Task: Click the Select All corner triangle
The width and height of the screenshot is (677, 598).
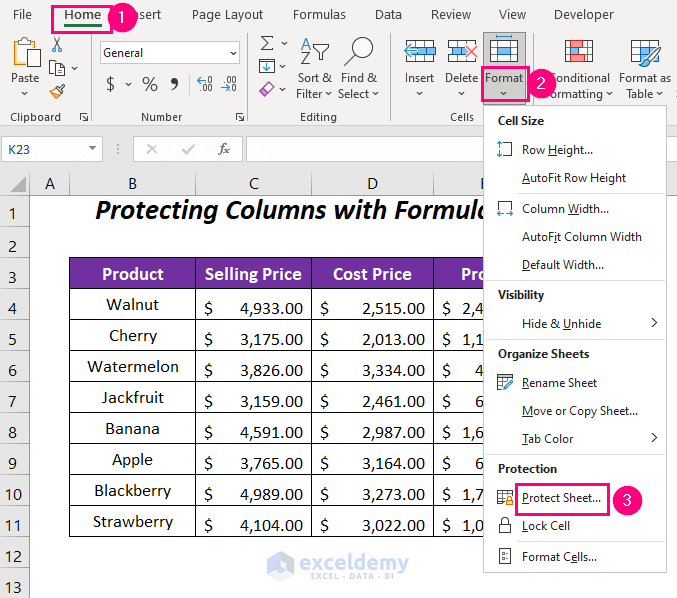Action: (19, 184)
